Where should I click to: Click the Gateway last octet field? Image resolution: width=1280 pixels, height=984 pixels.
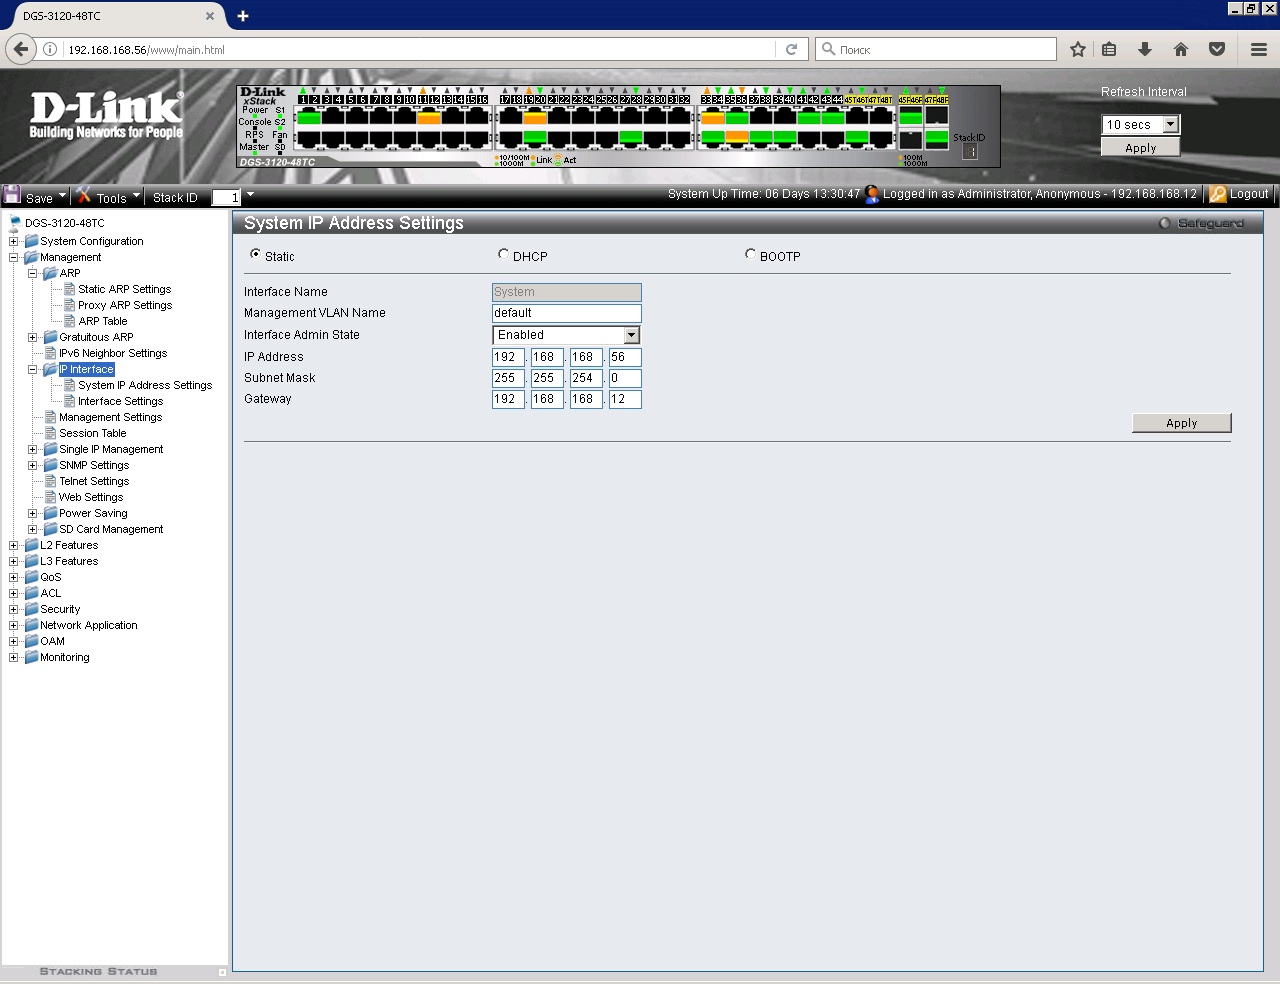coord(624,399)
